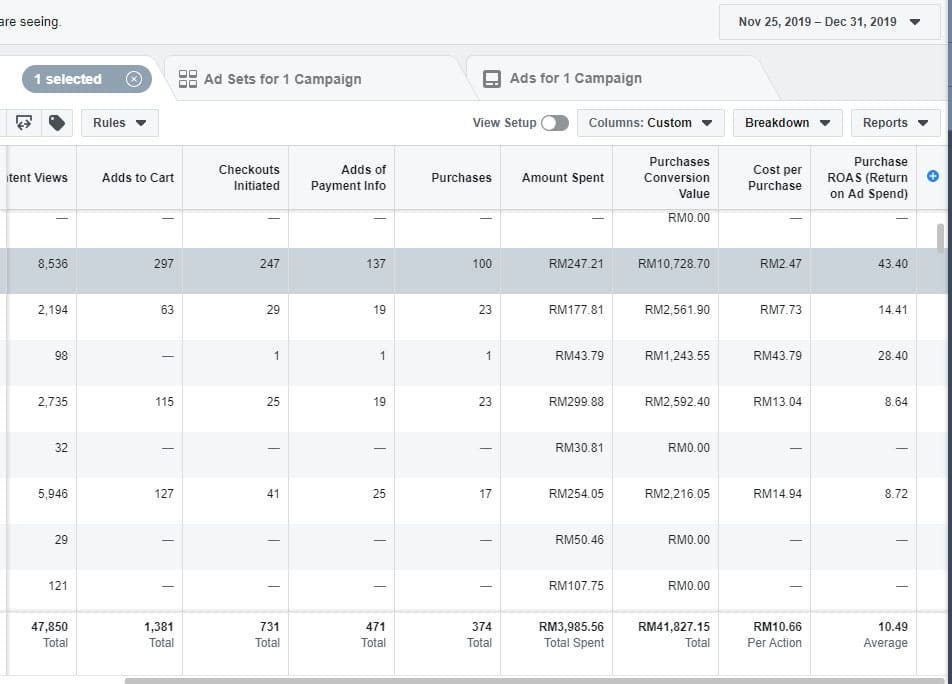Click the Ads tab screen icon

[492, 79]
